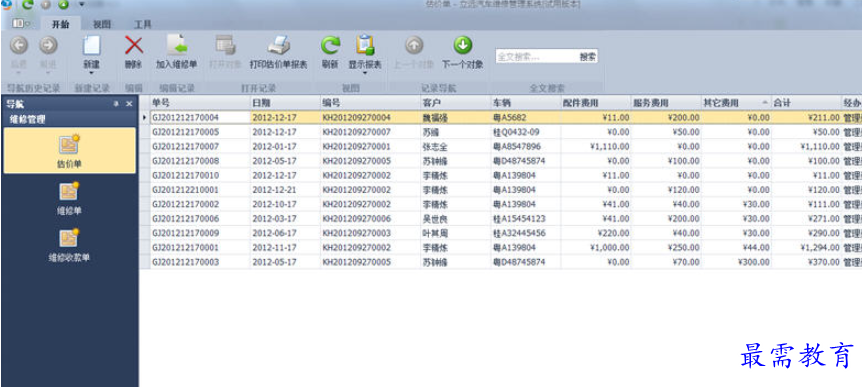Select row GJ201212170008
The image size is (862, 387).
[500, 161]
